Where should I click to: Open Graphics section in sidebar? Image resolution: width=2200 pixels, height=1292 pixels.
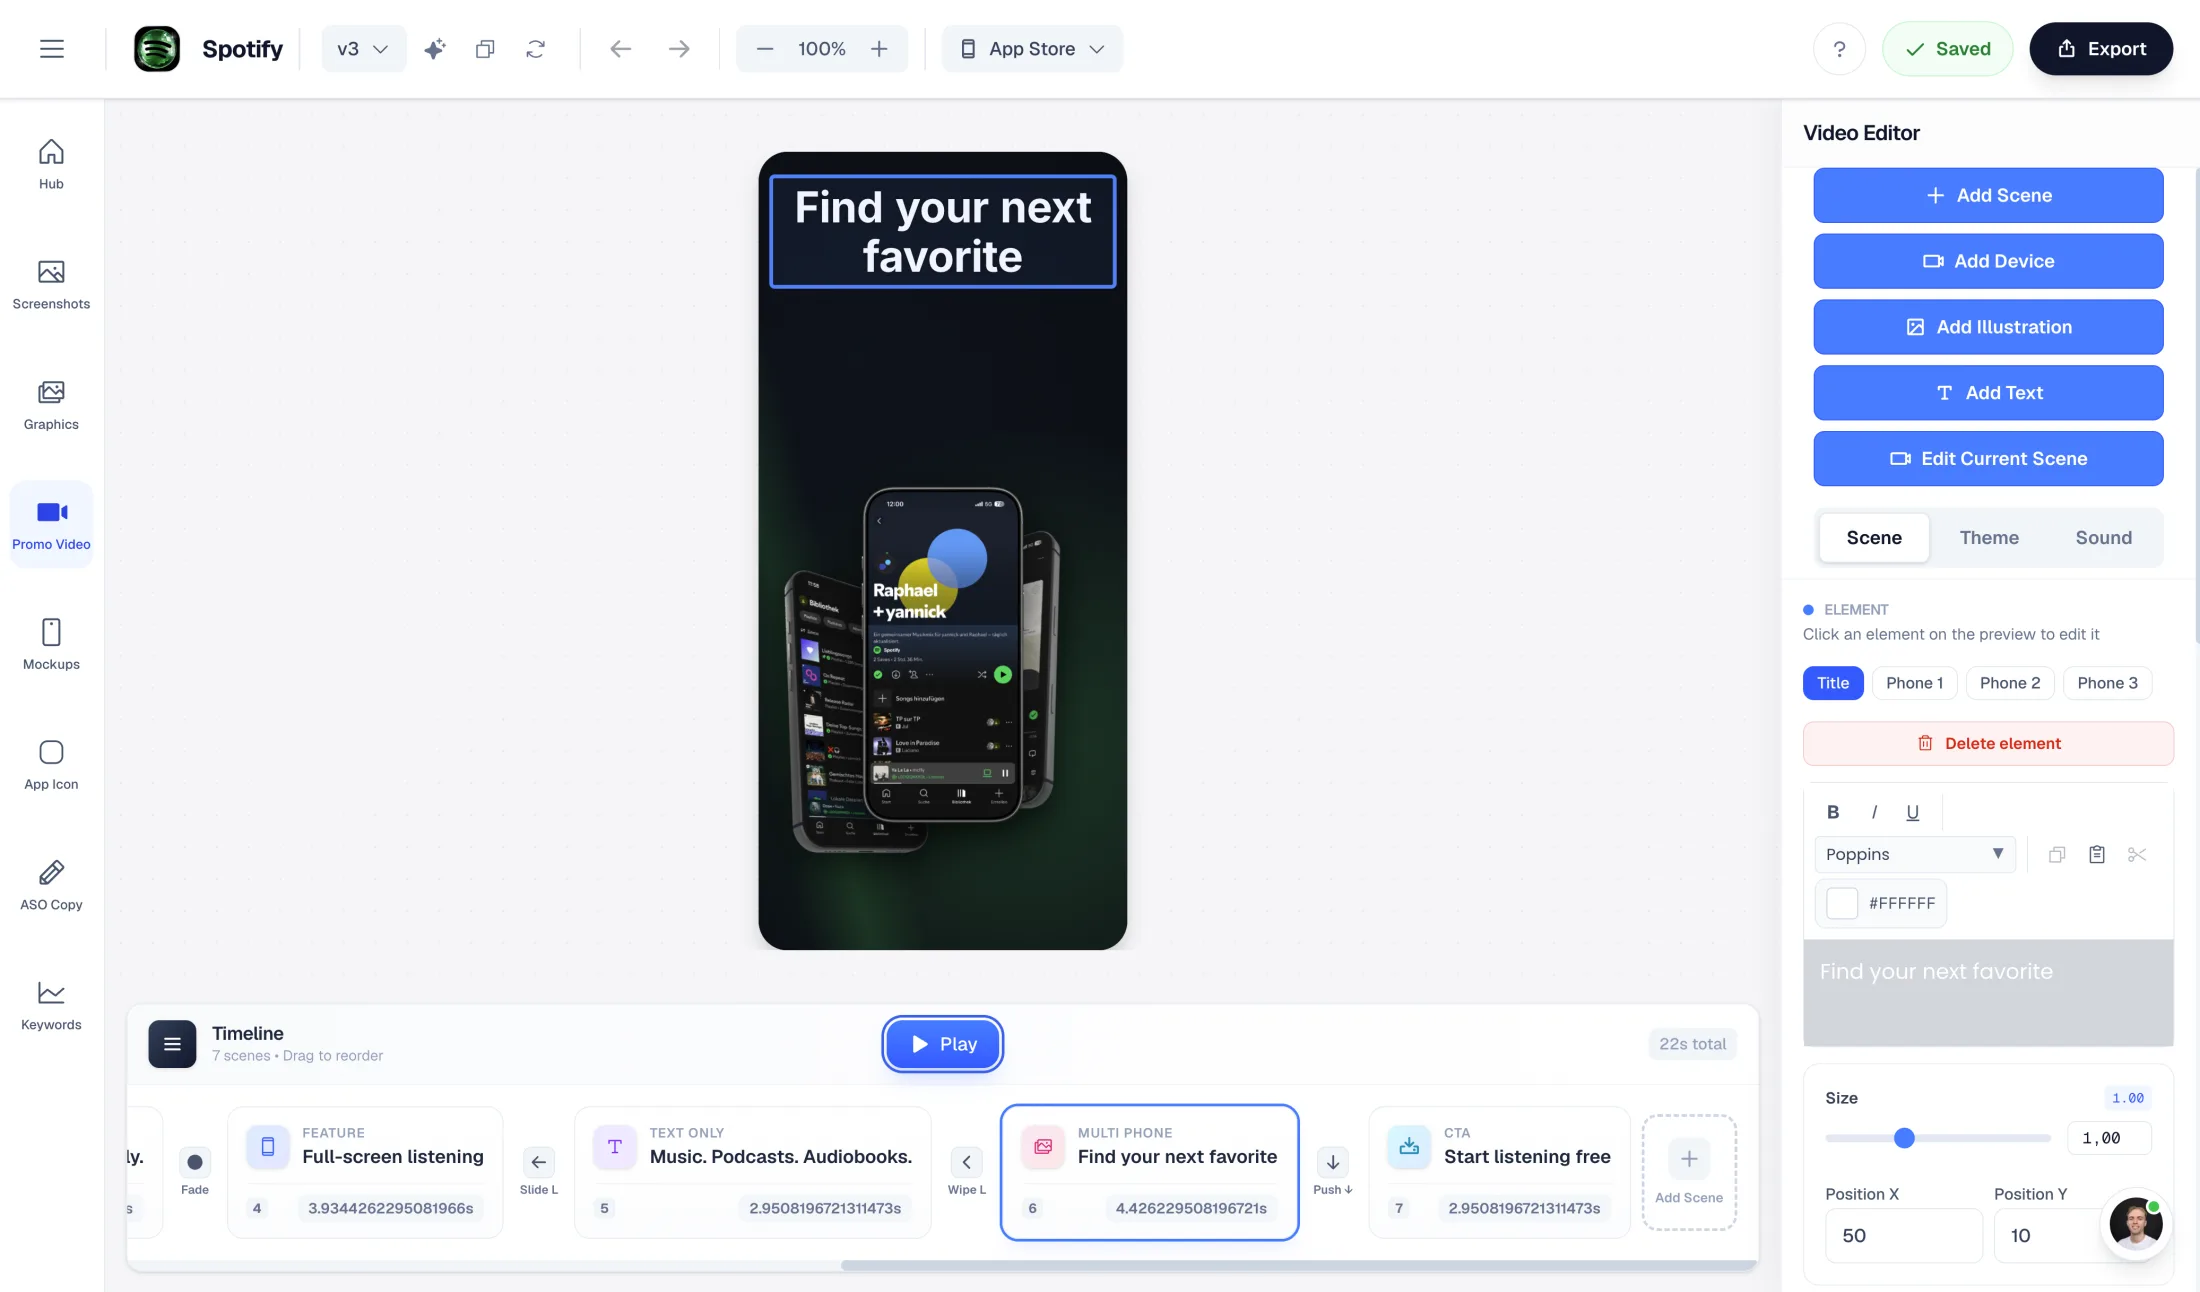(51, 404)
